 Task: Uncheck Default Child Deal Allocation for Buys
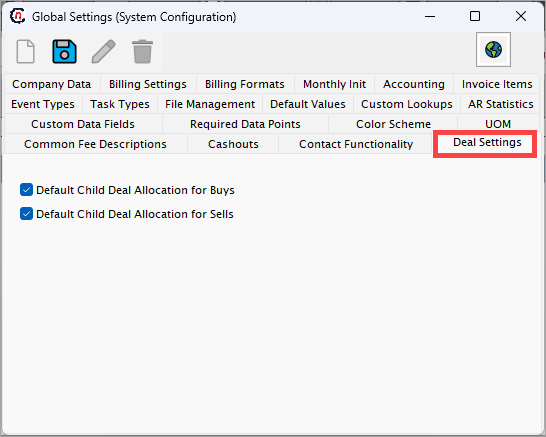(26, 190)
